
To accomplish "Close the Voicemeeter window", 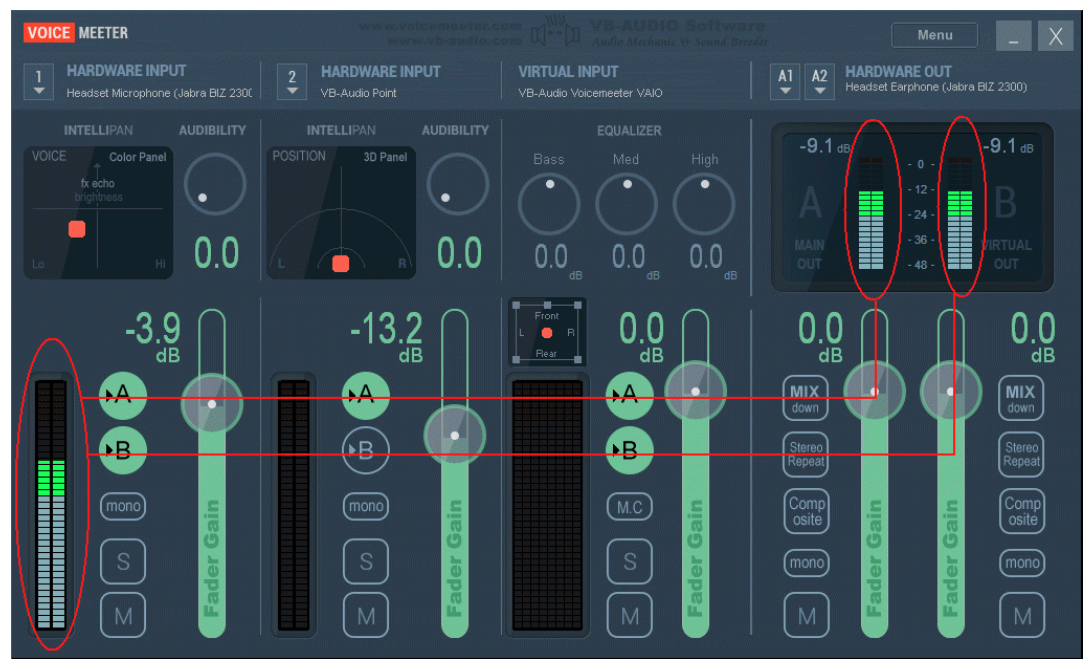I will [x=1055, y=35].
